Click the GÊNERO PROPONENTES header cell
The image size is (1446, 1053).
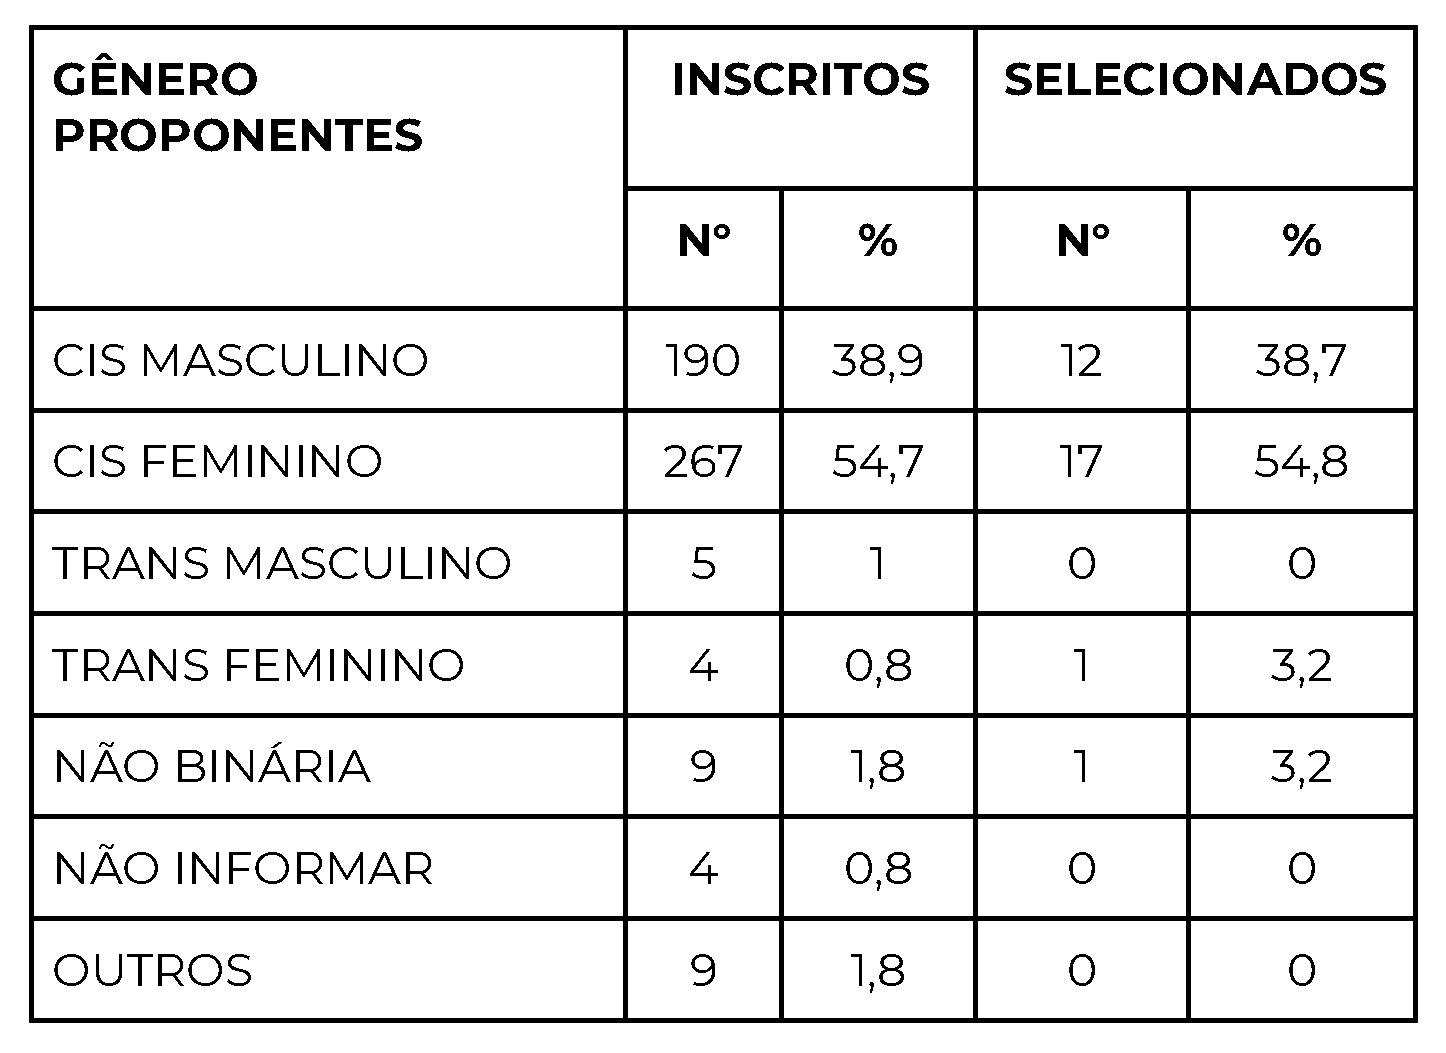point(238,107)
